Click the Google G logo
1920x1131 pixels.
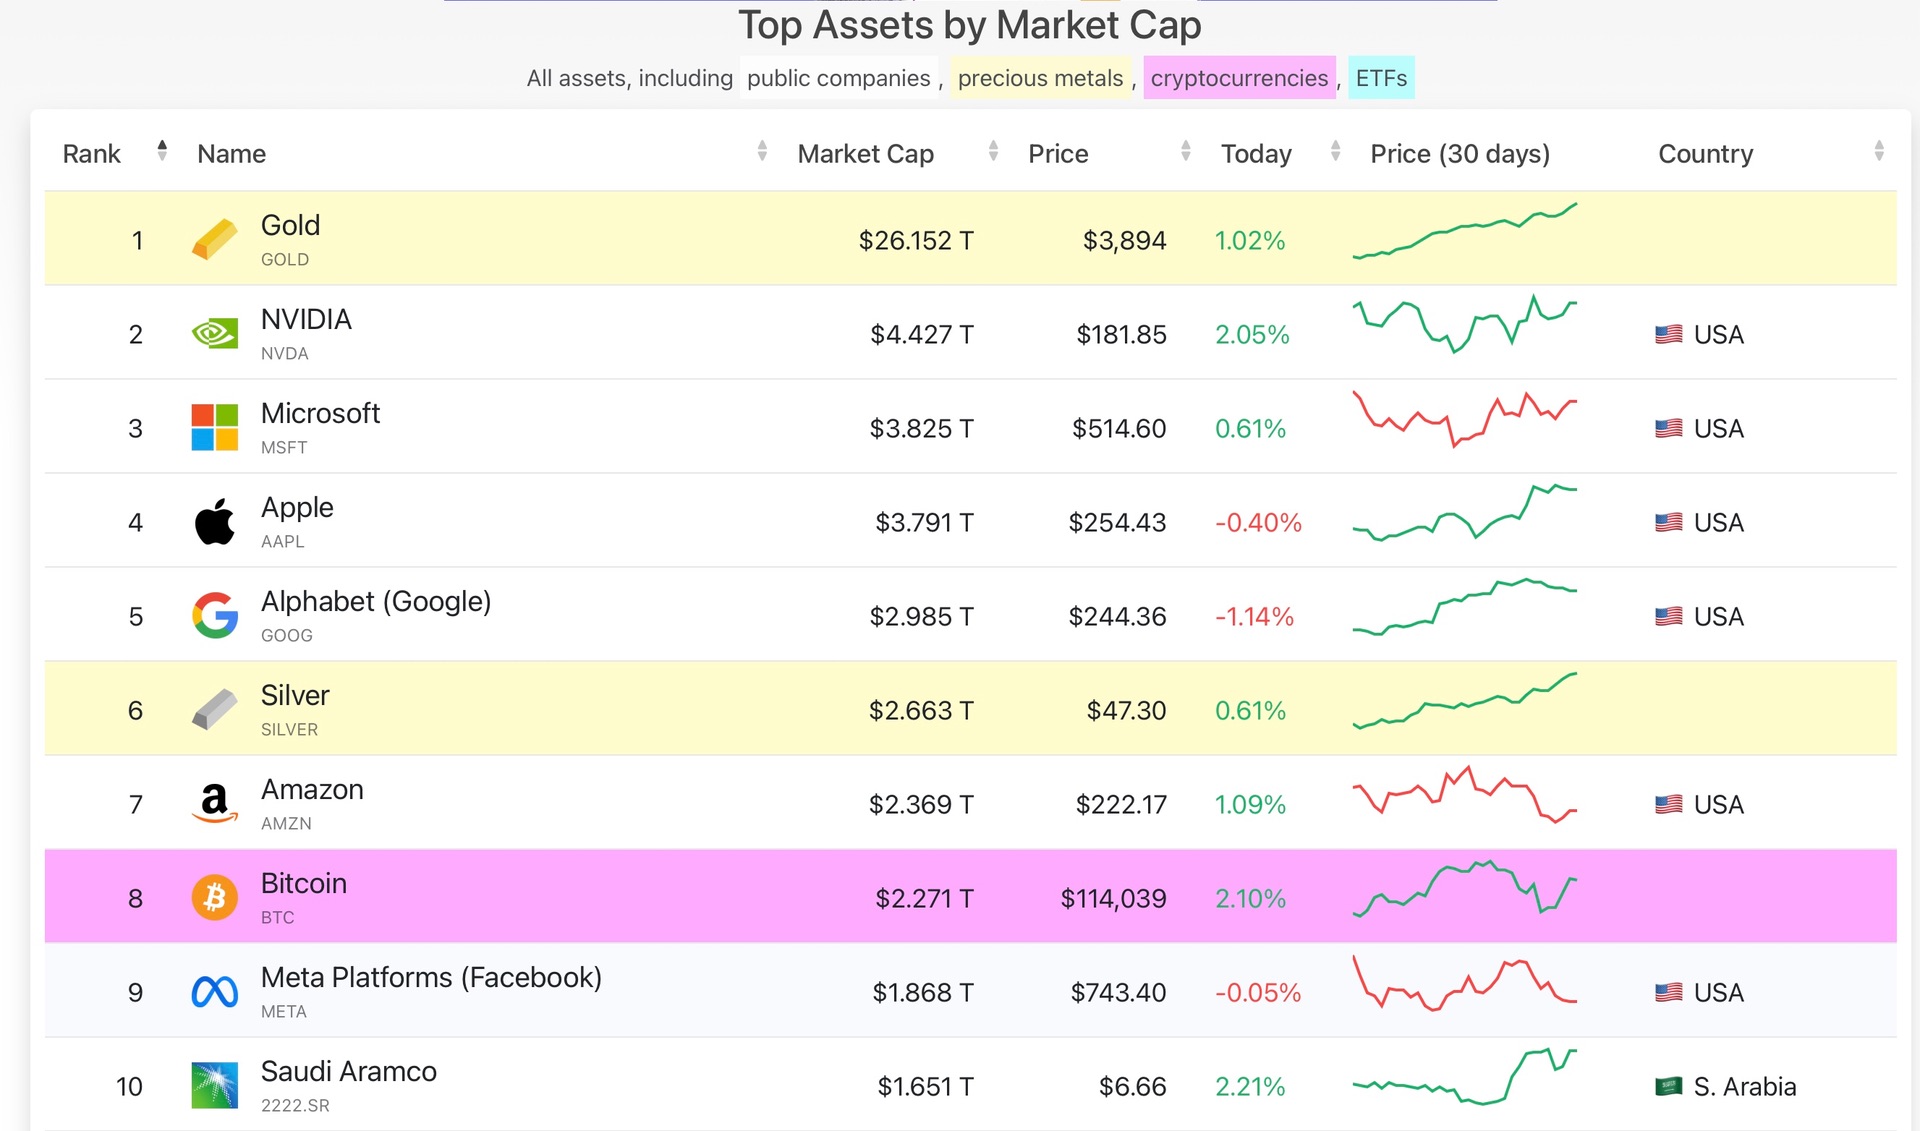point(214,616)
